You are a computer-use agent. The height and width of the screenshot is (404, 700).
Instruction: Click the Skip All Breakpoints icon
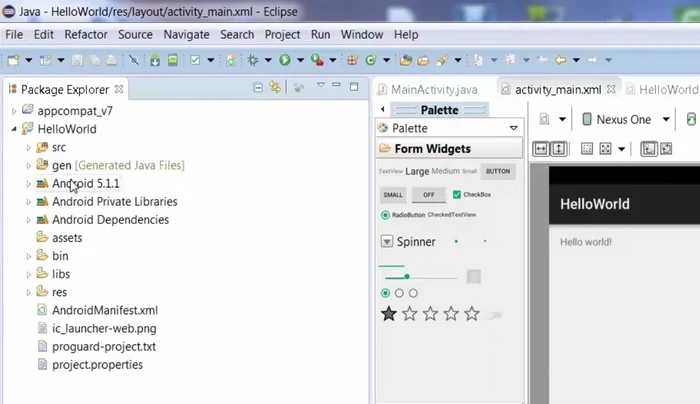[133, 60]
